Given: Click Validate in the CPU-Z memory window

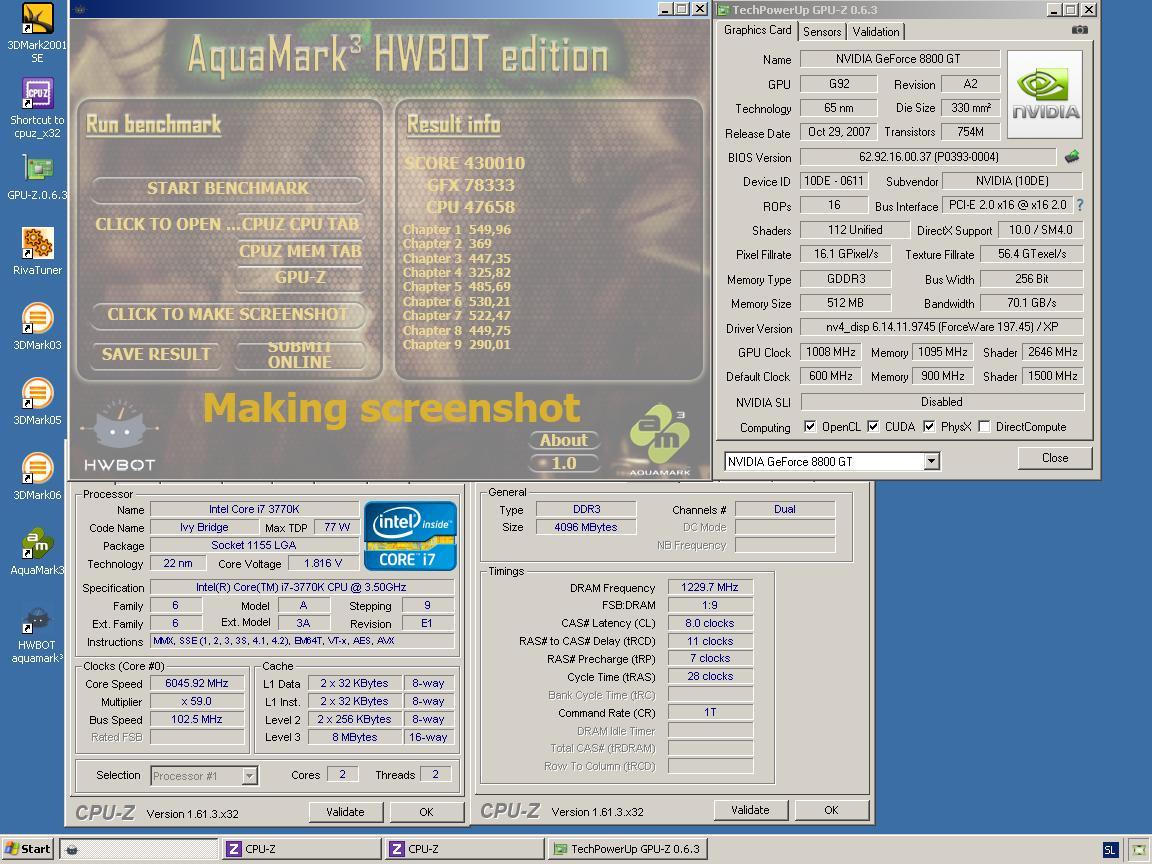Looking at the screenshot, I should point(750,810).
